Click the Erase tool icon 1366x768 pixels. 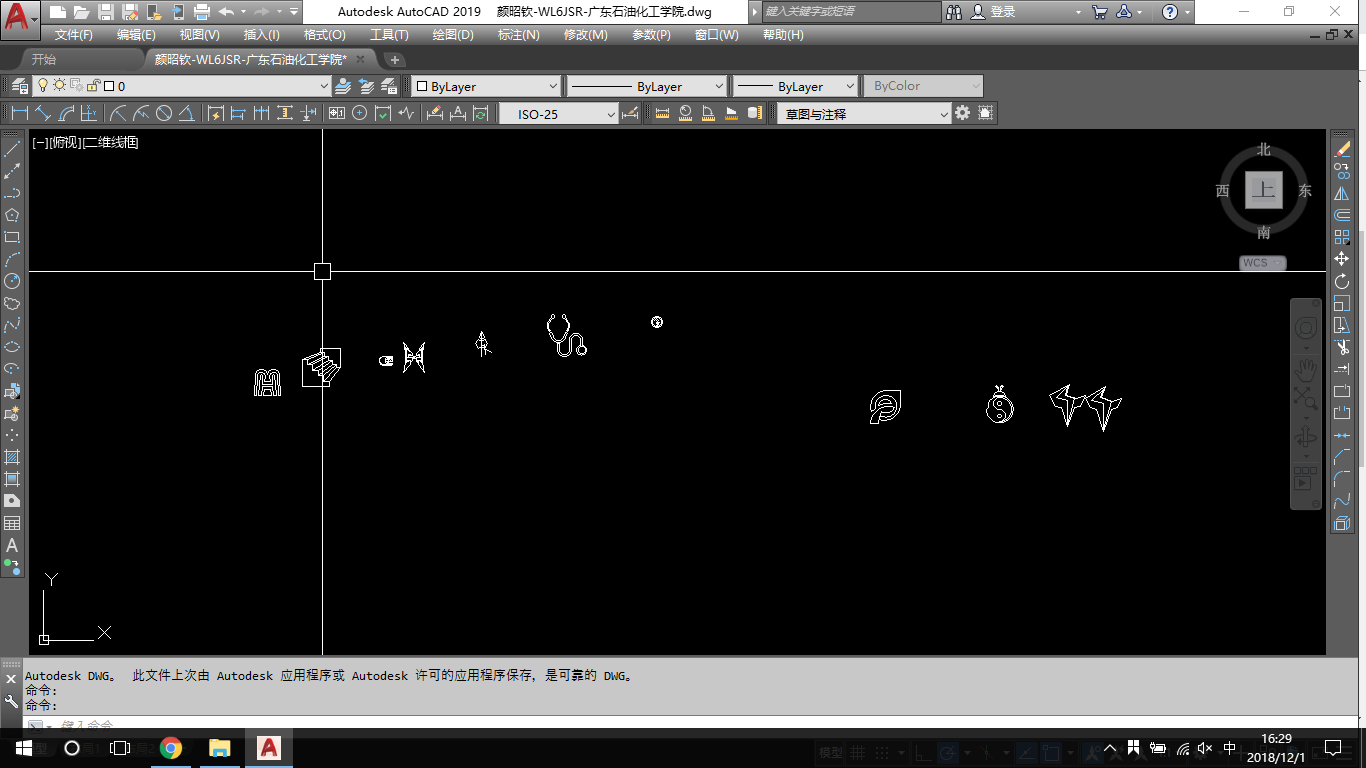(x=1342, y=149)
